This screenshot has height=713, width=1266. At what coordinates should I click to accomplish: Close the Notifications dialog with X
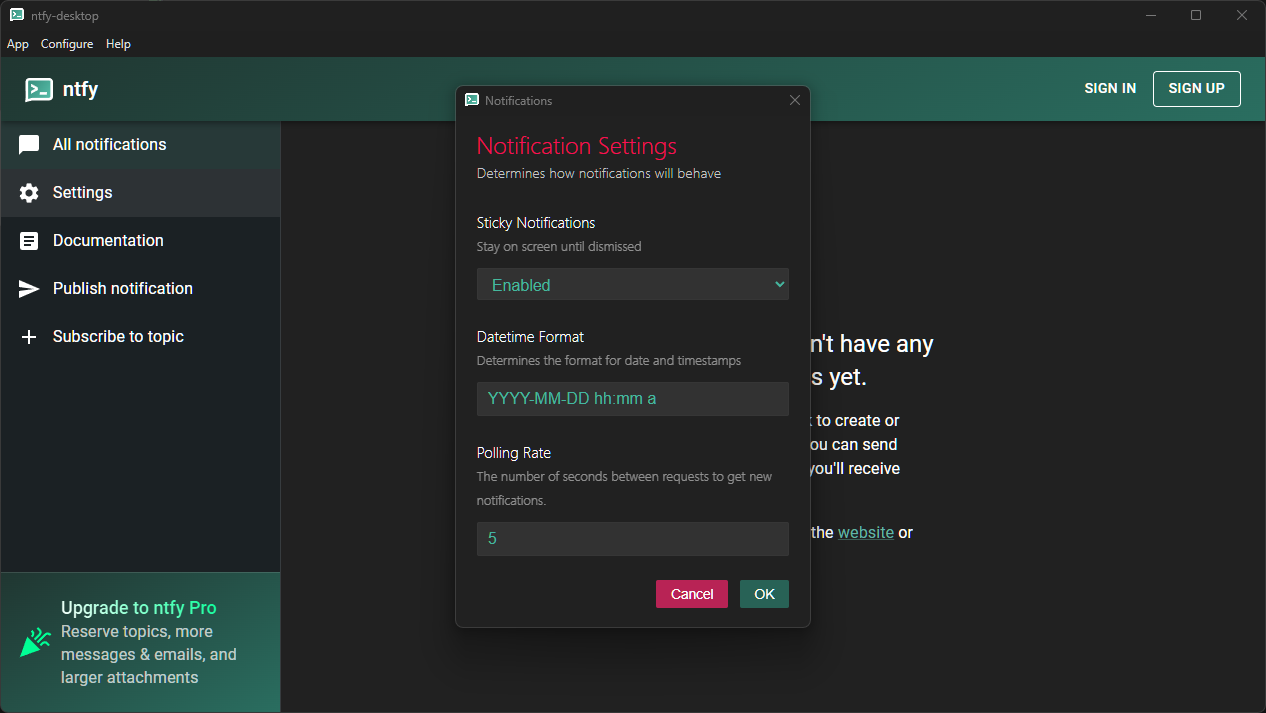(x=795, y=100)
